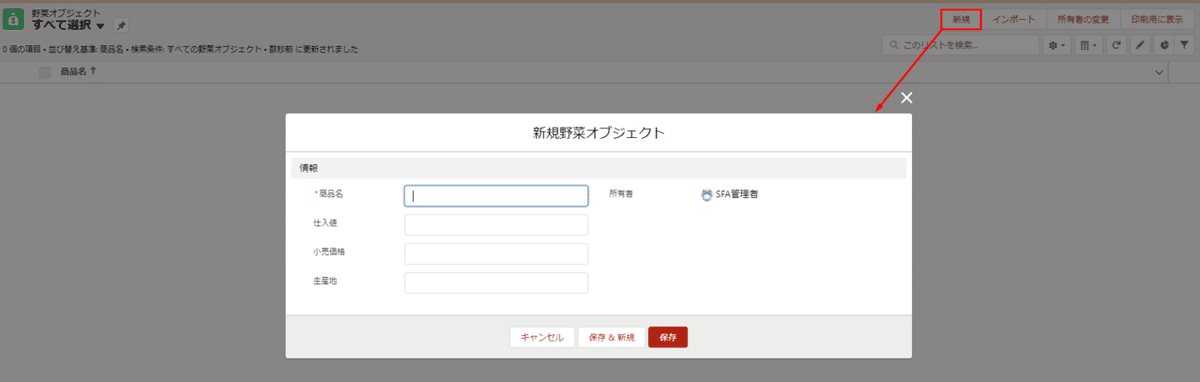
Task: Click the green 野菜オブジェクト object icon
Action: pos(14,20)
